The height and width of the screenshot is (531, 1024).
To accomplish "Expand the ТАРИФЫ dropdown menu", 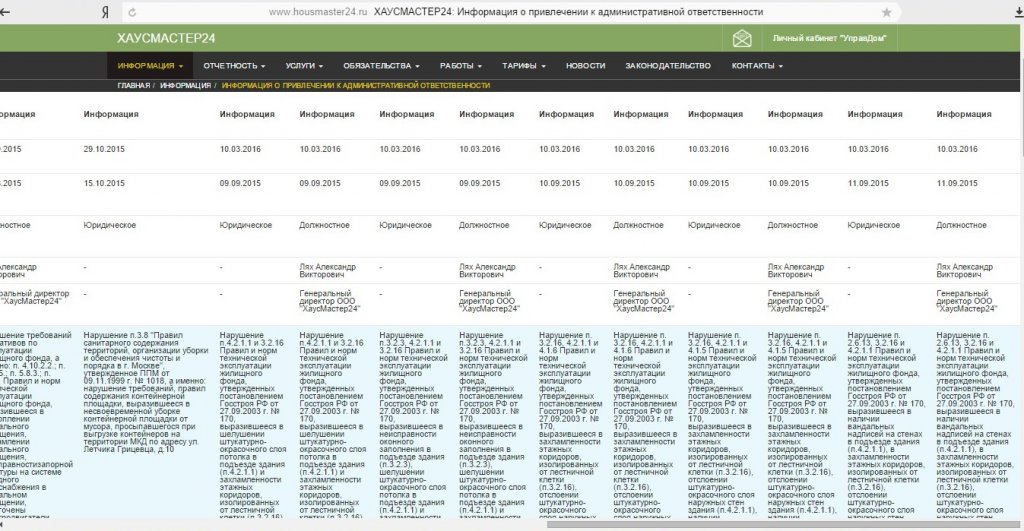I will [x=524, y=66].
